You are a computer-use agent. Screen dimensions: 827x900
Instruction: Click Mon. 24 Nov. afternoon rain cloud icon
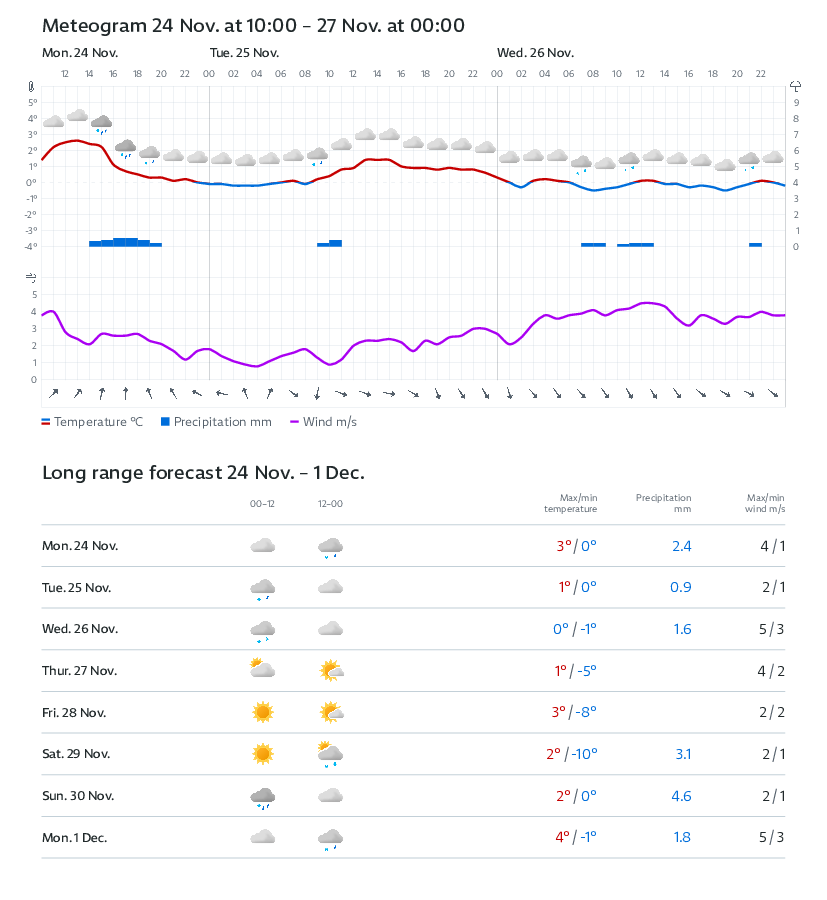point(330,547)
